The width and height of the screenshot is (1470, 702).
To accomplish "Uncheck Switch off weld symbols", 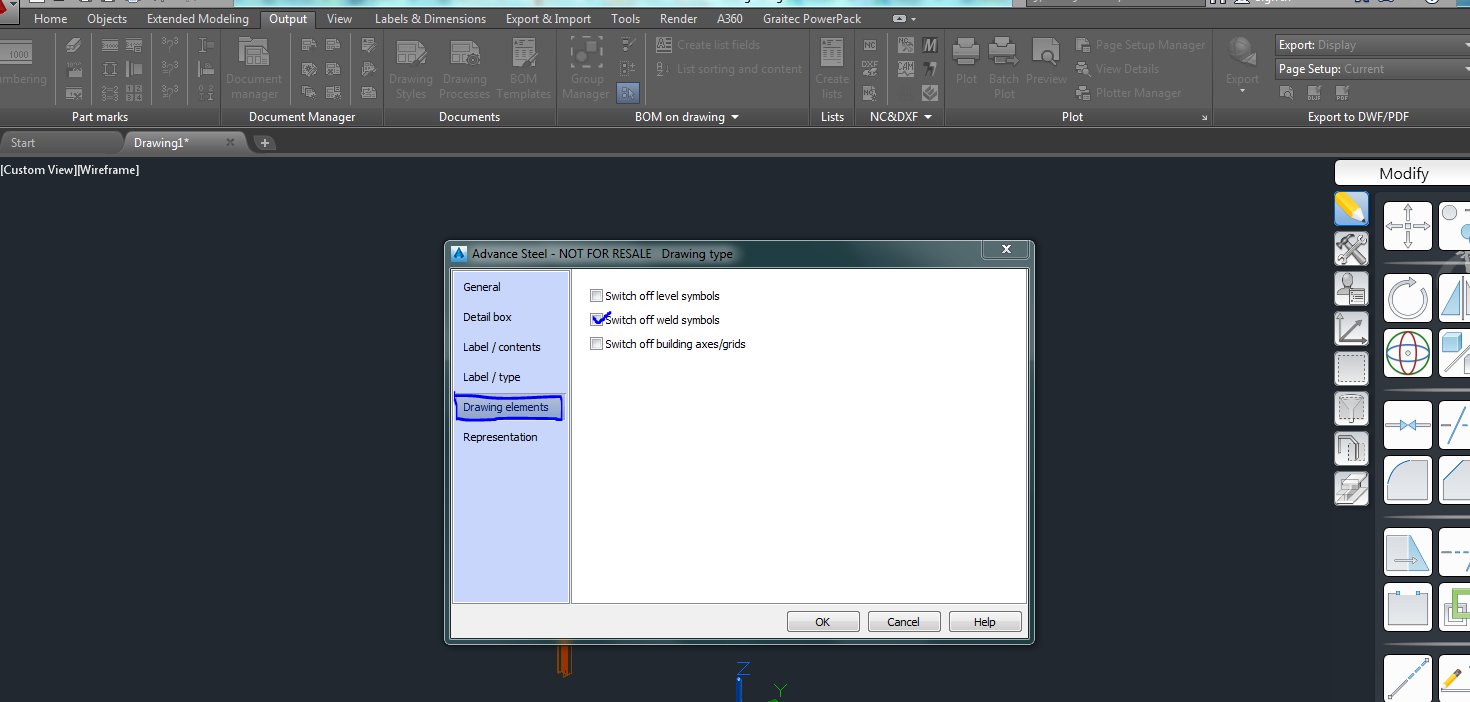I will click(597, 320).
